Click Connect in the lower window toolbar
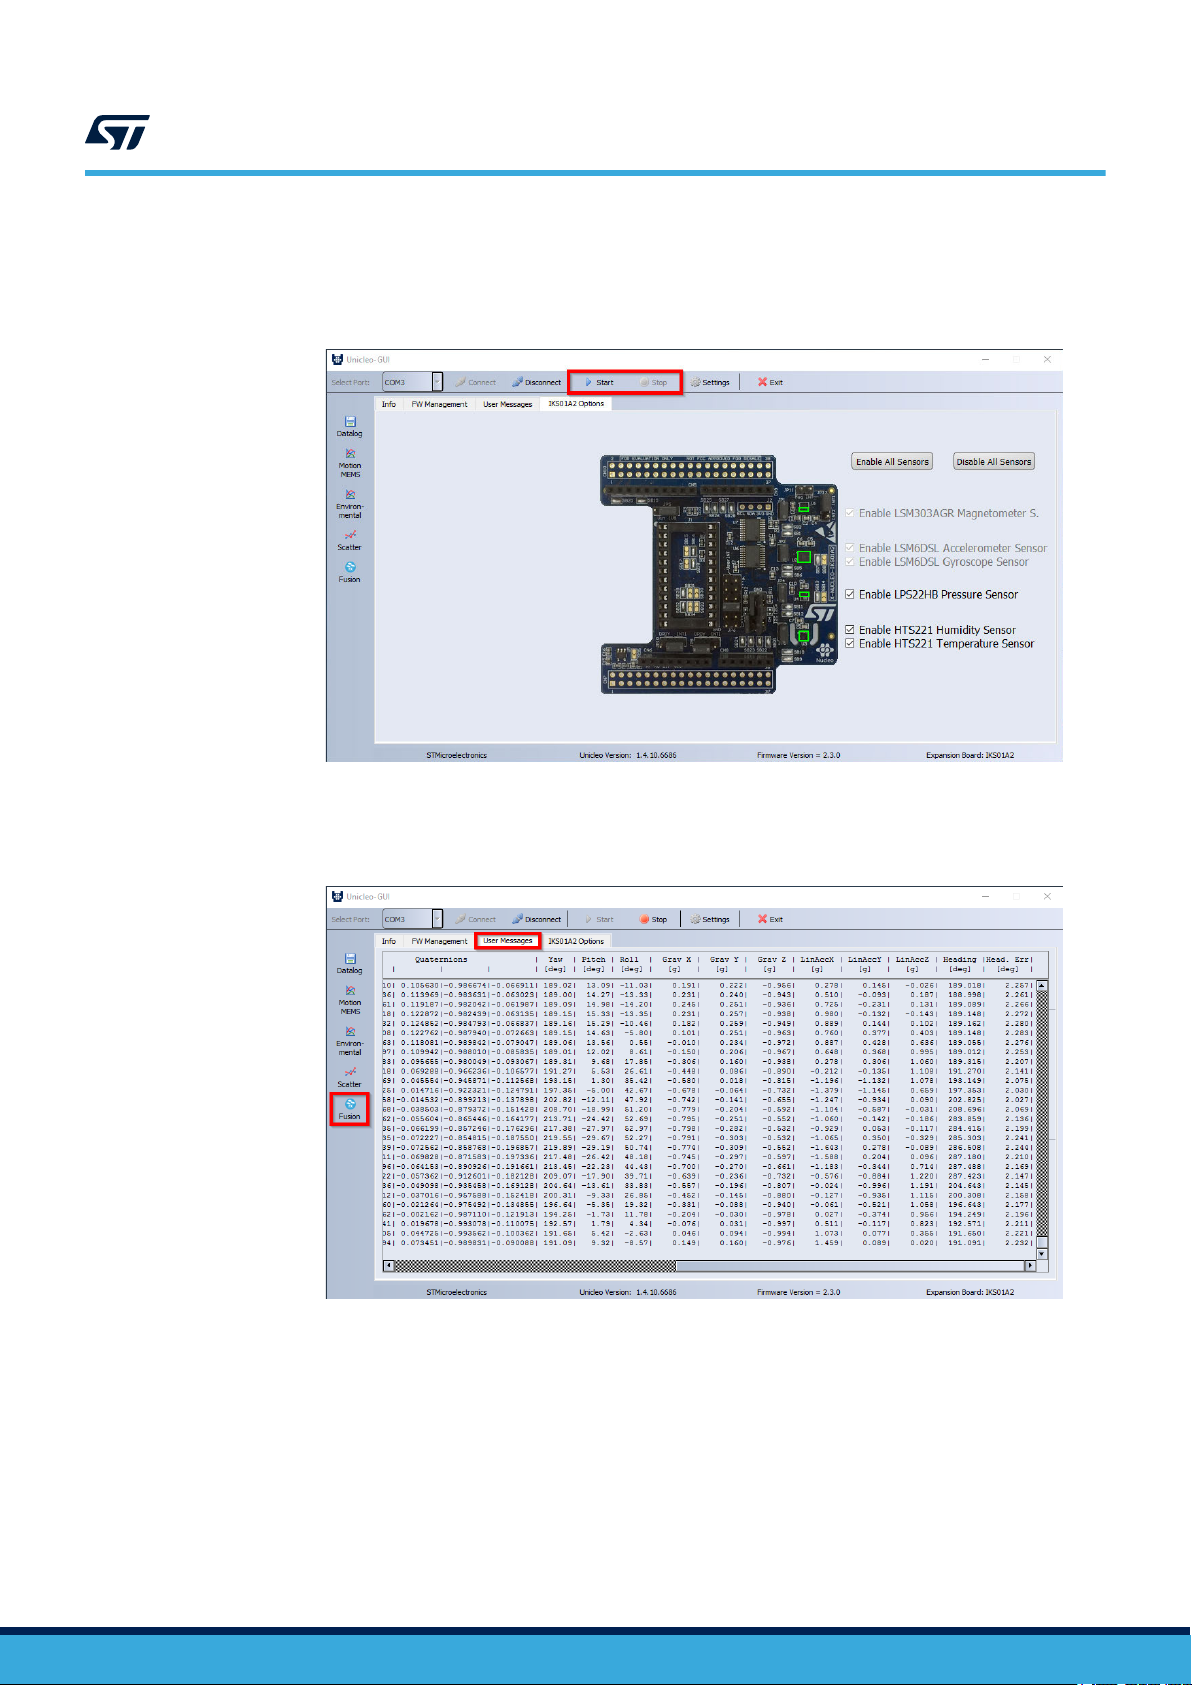Screen dimensions: 1192x1685 pos(475,919)
